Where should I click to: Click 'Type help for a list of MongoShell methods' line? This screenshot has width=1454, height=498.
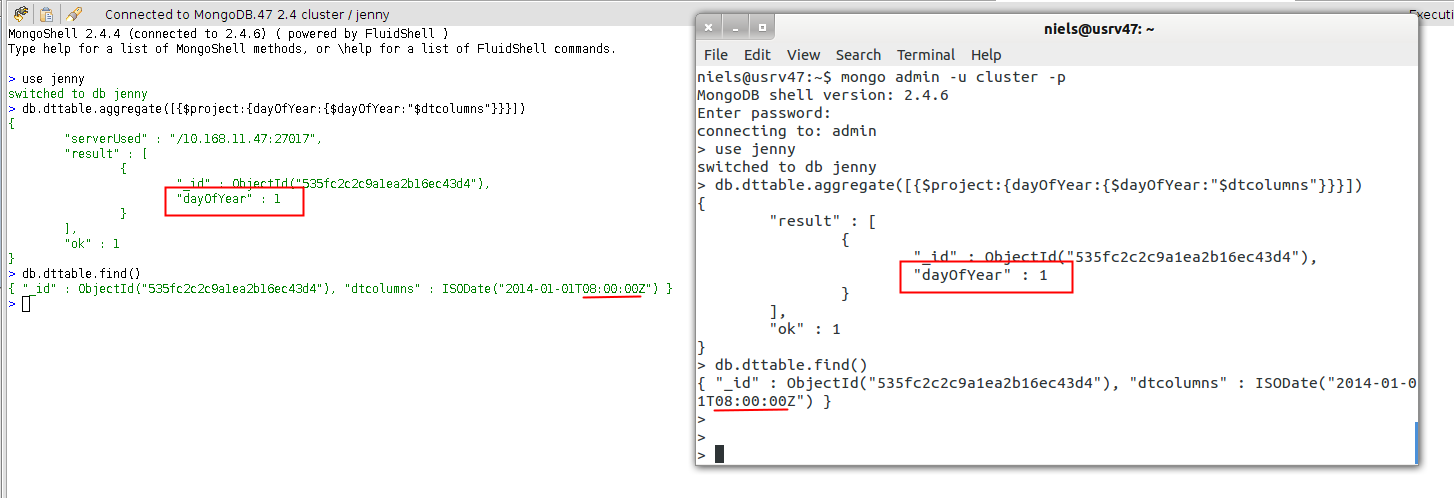312,48
